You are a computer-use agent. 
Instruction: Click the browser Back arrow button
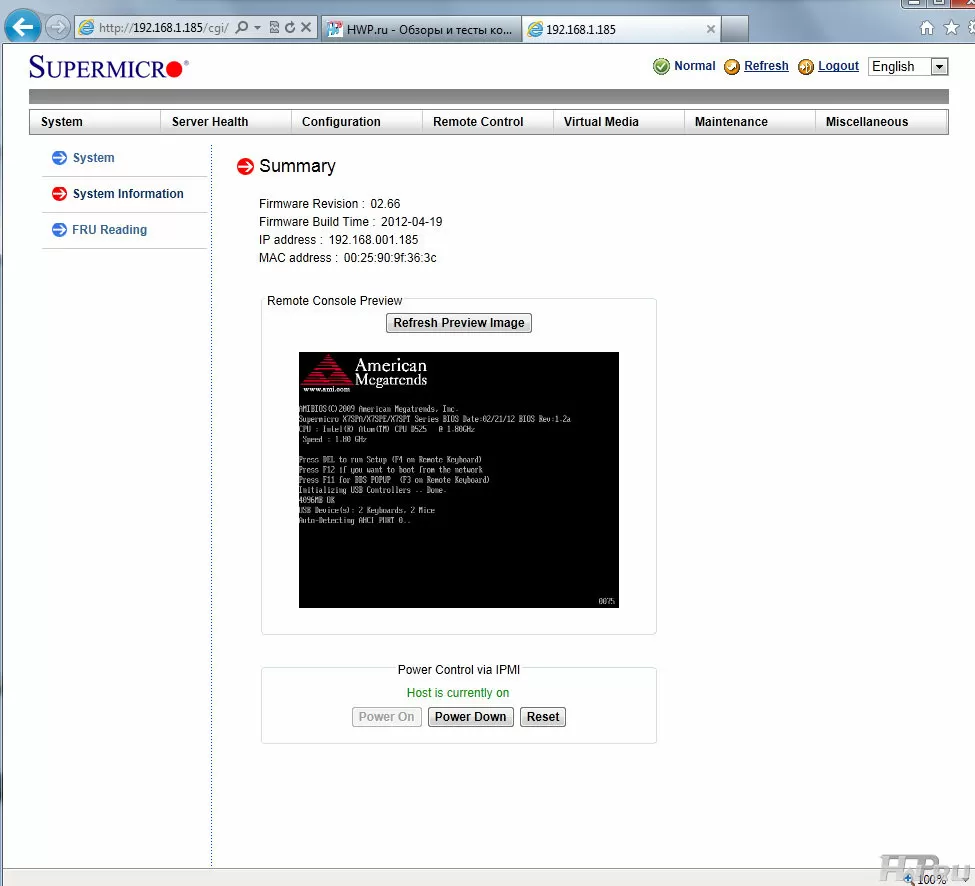click(x=23, y=27)
